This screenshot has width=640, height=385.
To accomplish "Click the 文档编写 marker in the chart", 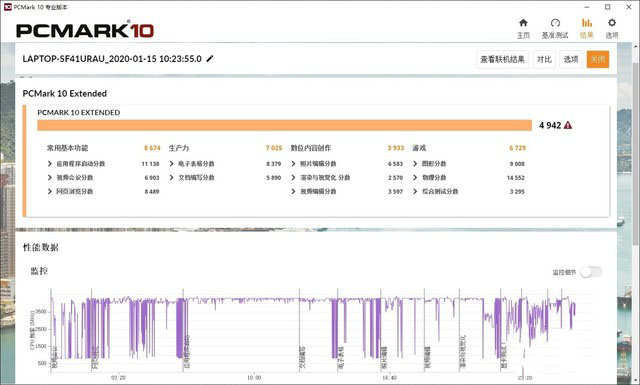I will pyautogui.click(x=302, y=358).
